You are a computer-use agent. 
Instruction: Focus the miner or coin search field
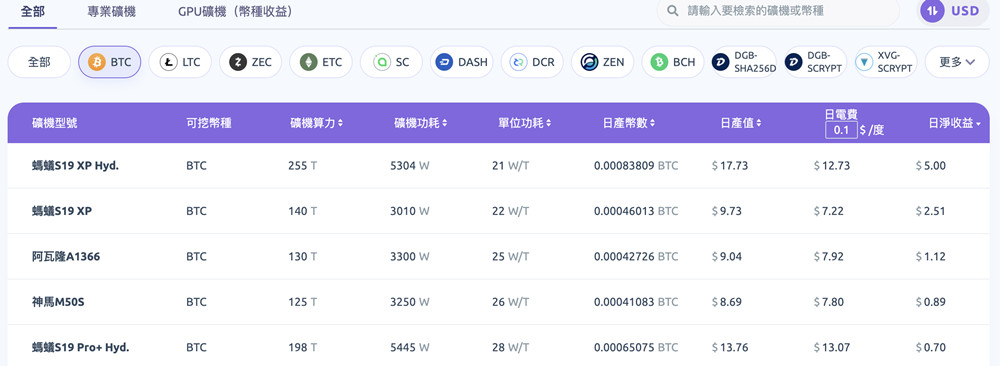778,11
